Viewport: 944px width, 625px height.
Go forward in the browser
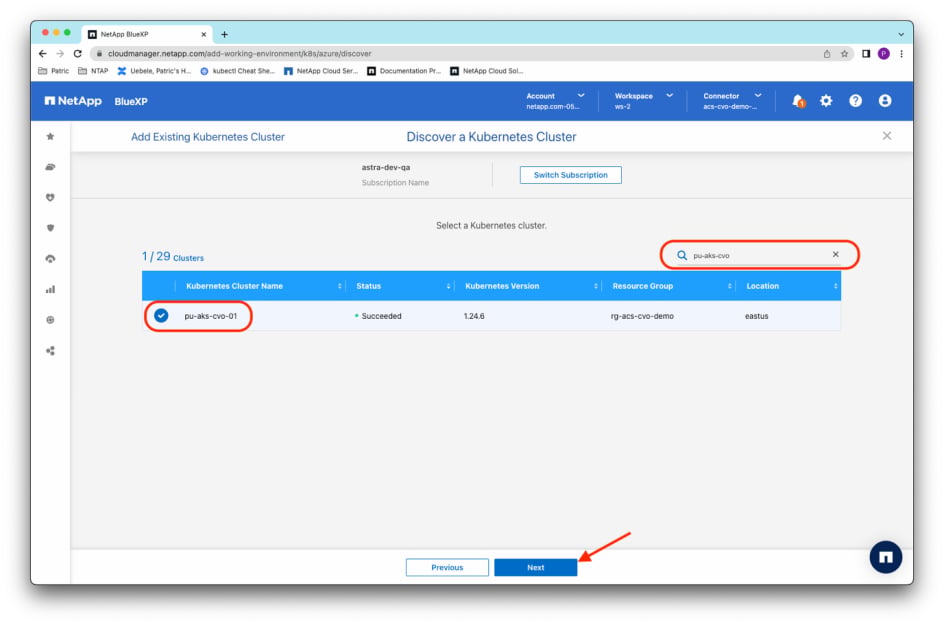tap(60, 54)
